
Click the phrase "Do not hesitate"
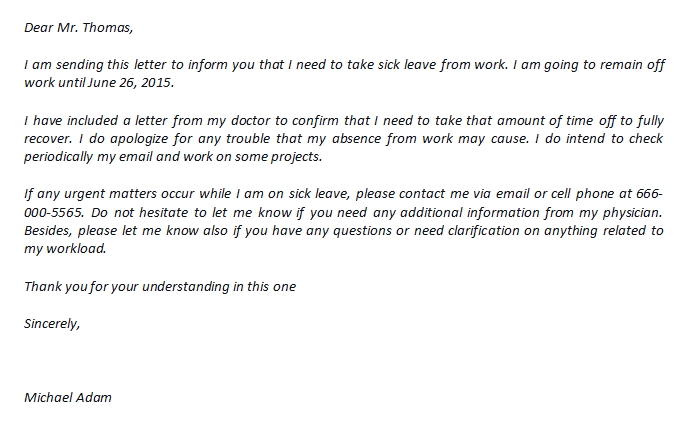147,212
